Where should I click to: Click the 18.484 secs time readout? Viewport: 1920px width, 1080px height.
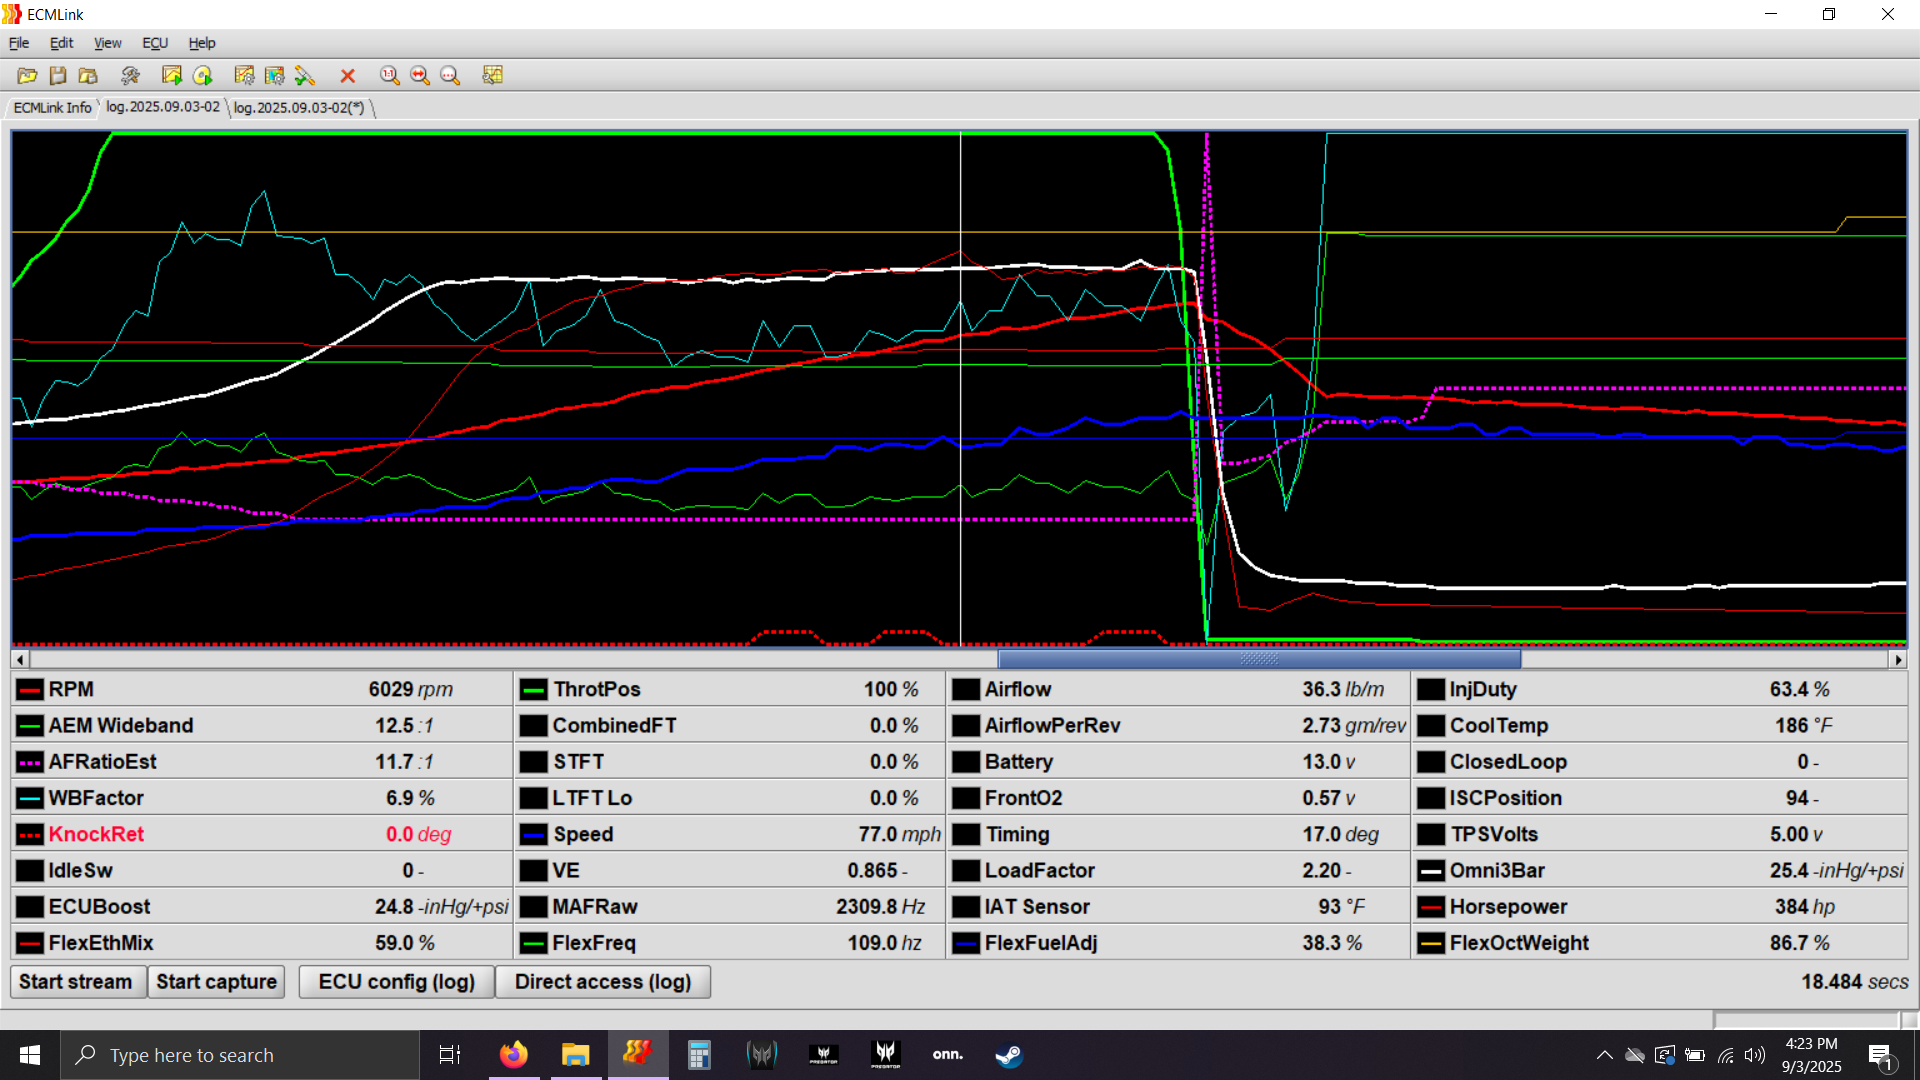click(1854, 982)
